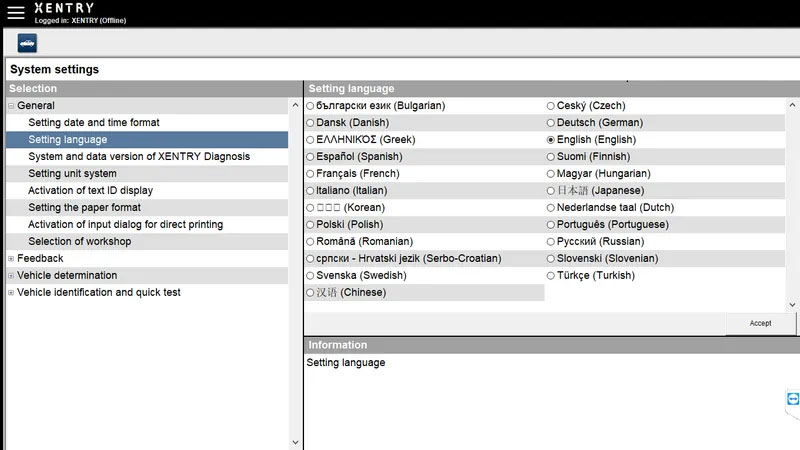Click 'Logged in: XENTRY (Offline)' text
This screenshot has width=800, height=450.
(80, 21)
